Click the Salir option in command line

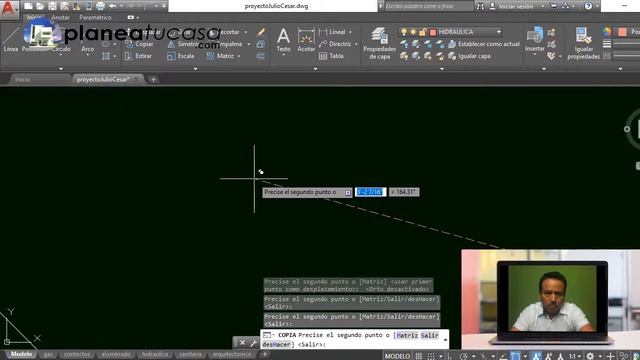(x=429, y=336)
